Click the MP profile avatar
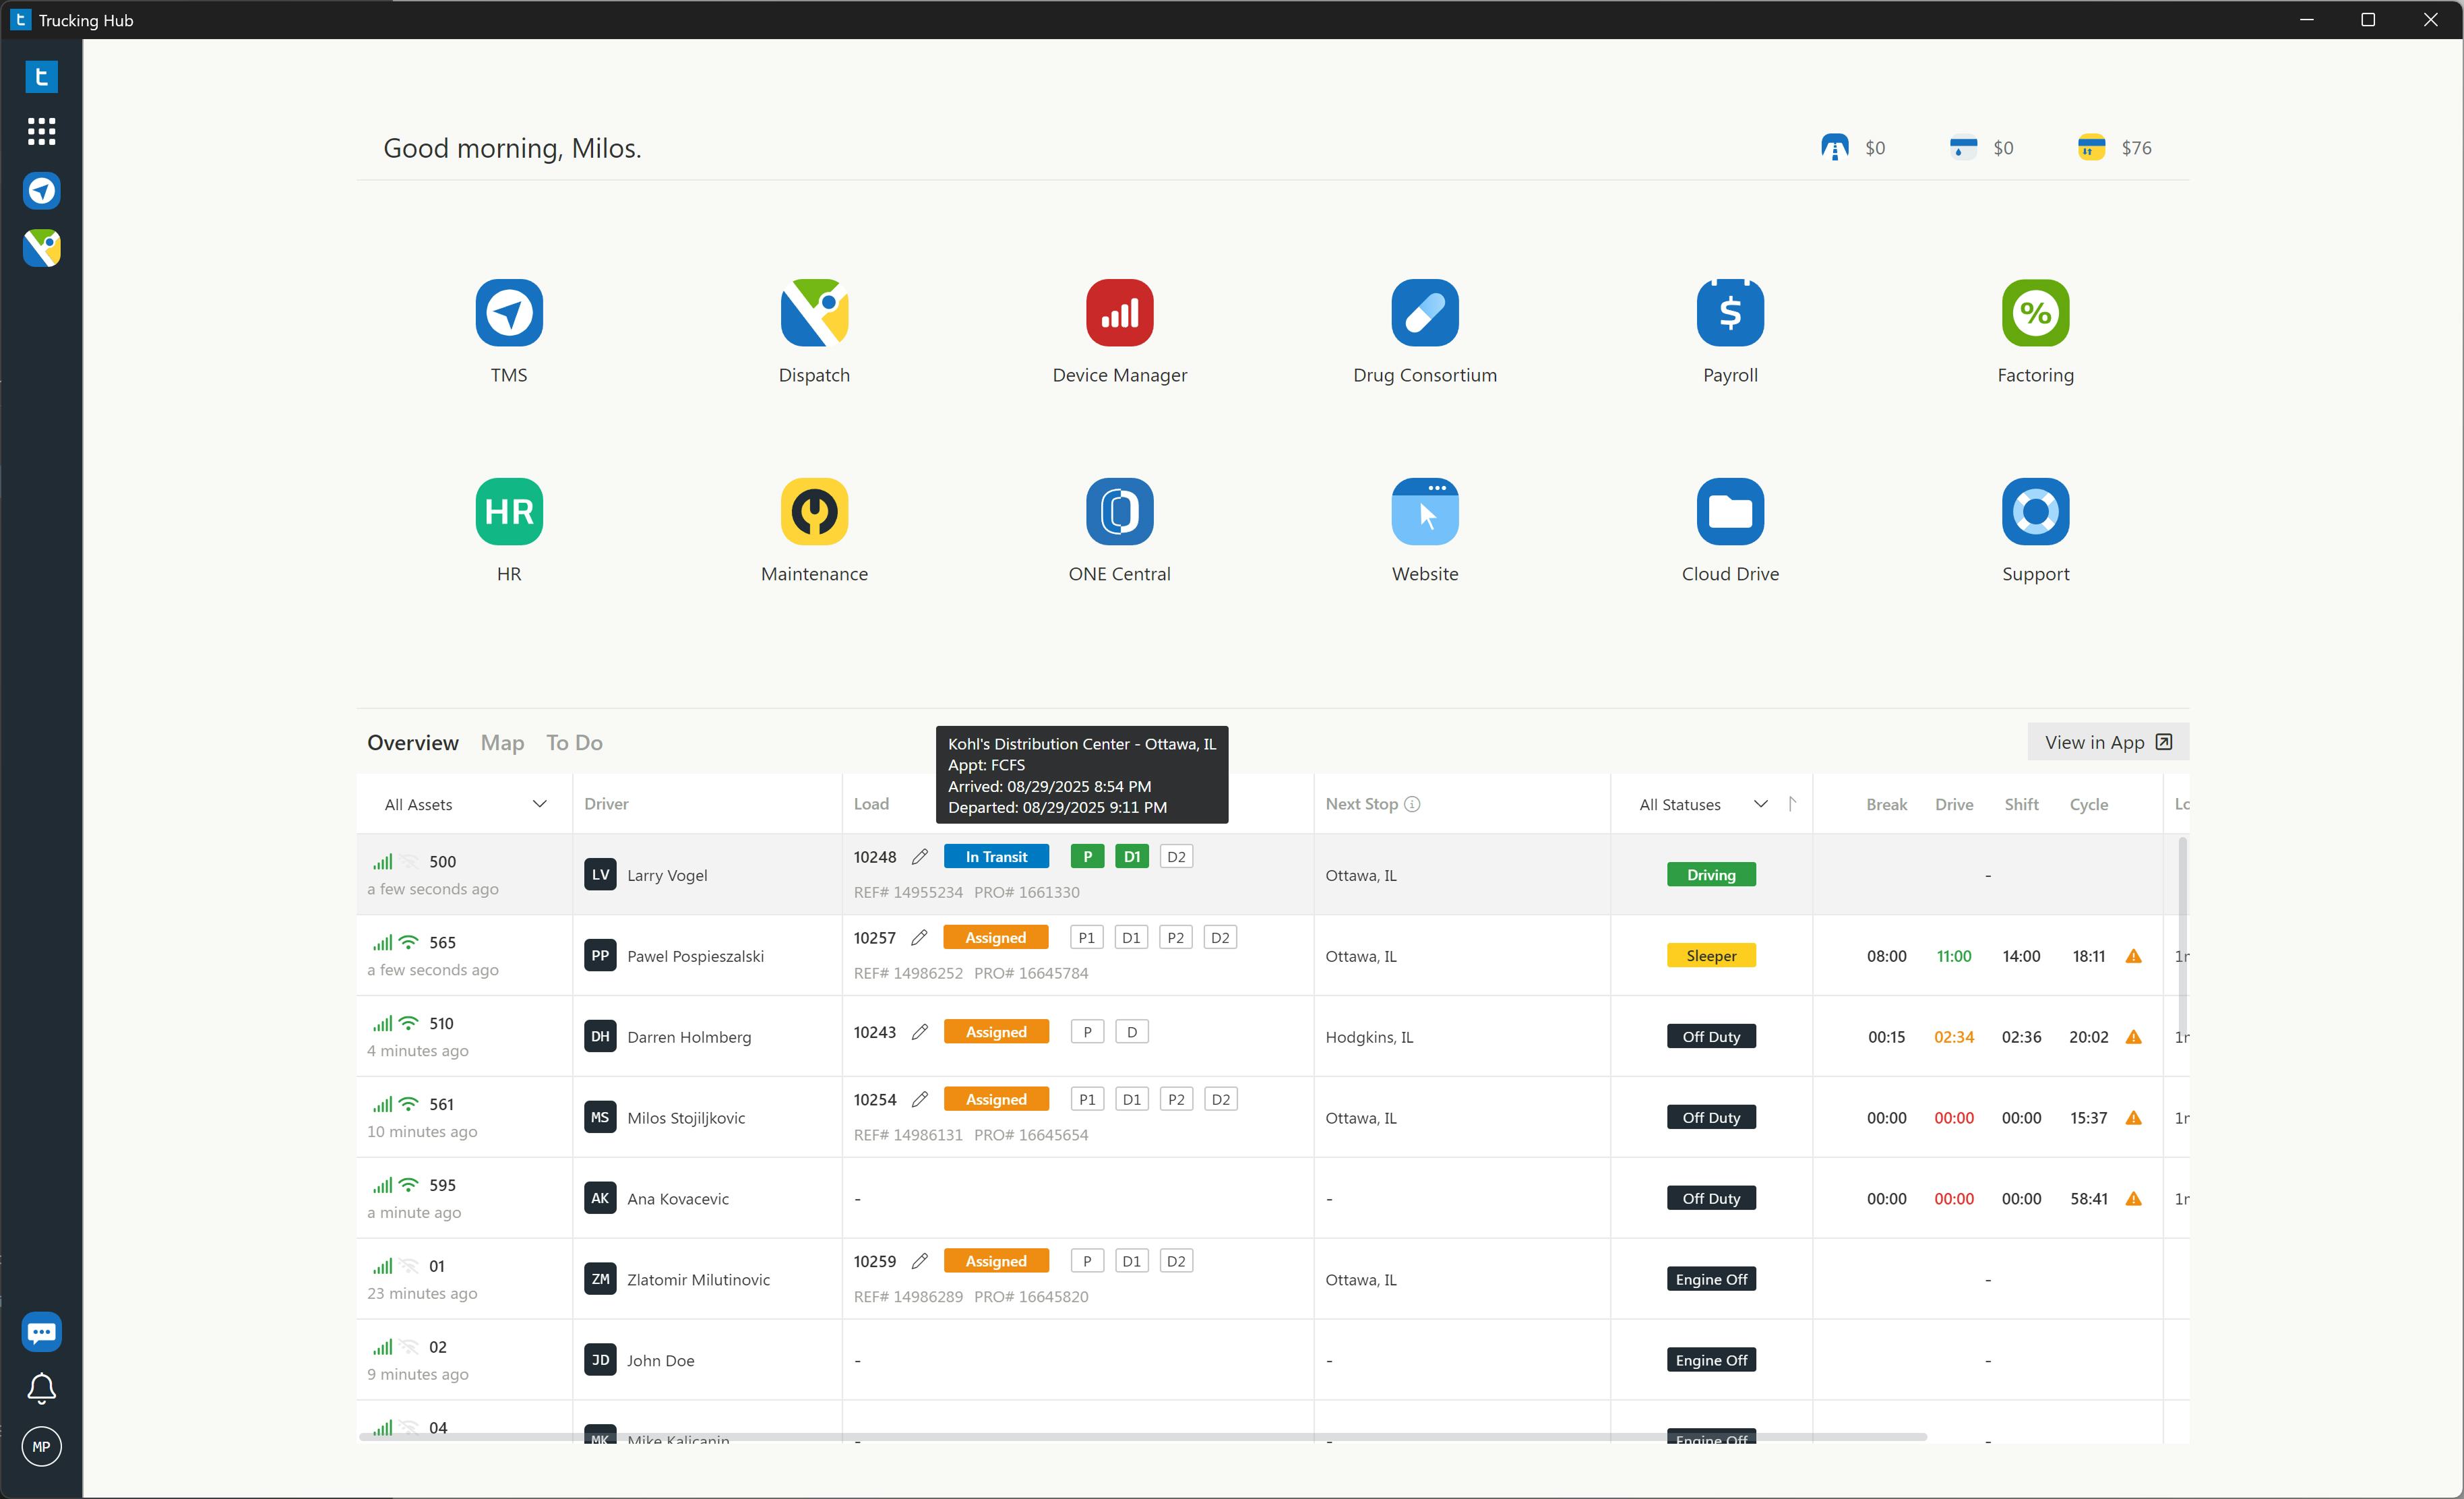 tap(41, 1446)
